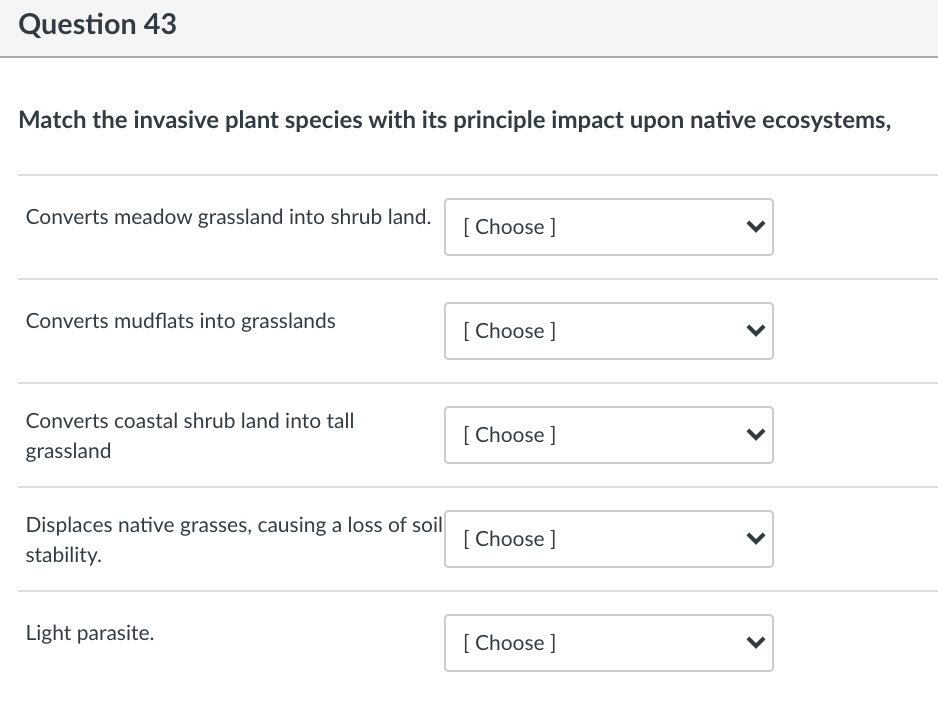Click the 'Converts mudflats into grasslands' label
Screen dimensions: 938x702
(x=180, y=321)
